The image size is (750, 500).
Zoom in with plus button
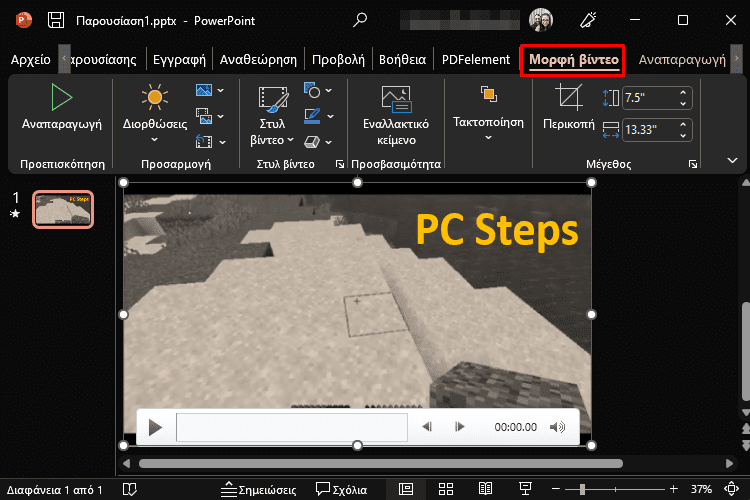pos(673,489)
